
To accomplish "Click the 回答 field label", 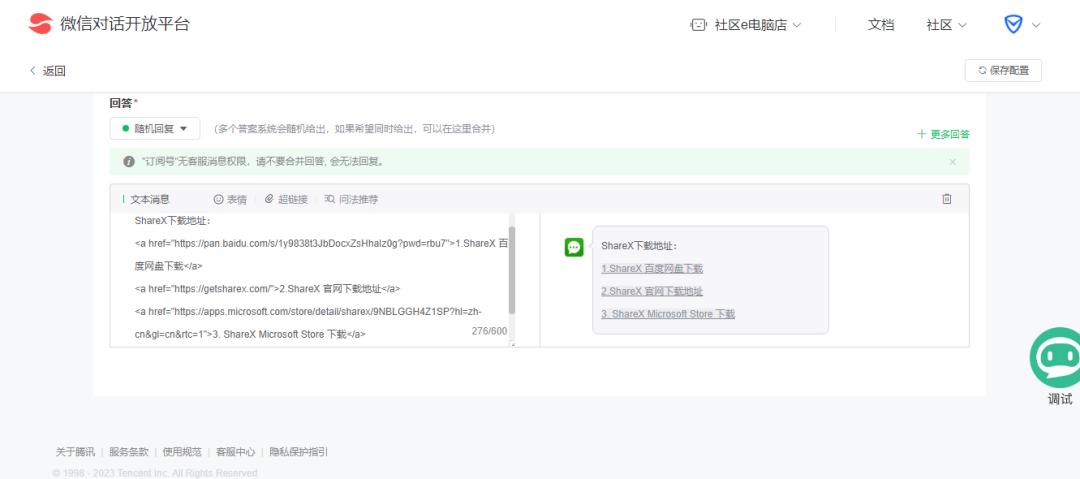I will pyautogui.click(x=124, y=103).
